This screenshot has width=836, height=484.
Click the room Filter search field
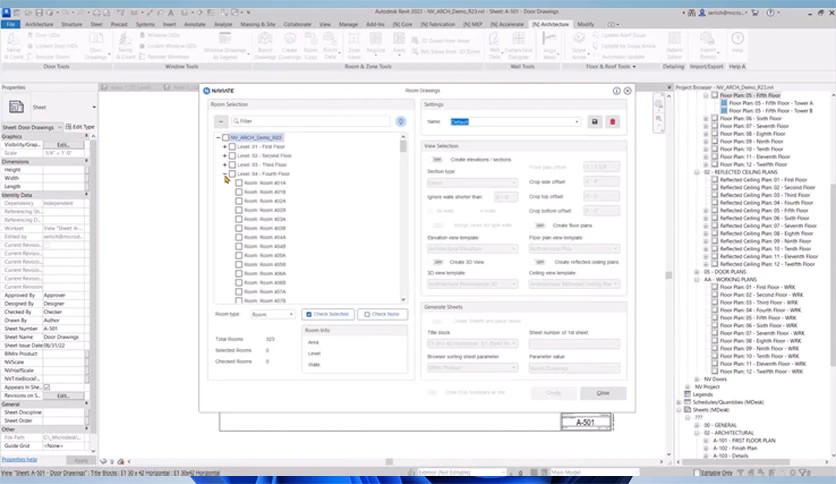click(x=310, y=121)
